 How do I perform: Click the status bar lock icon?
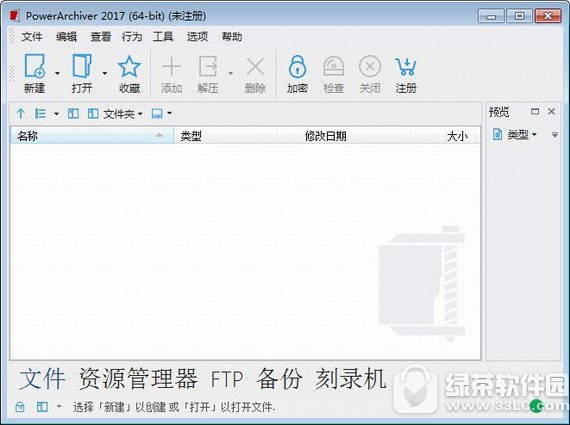pos(20,407)
